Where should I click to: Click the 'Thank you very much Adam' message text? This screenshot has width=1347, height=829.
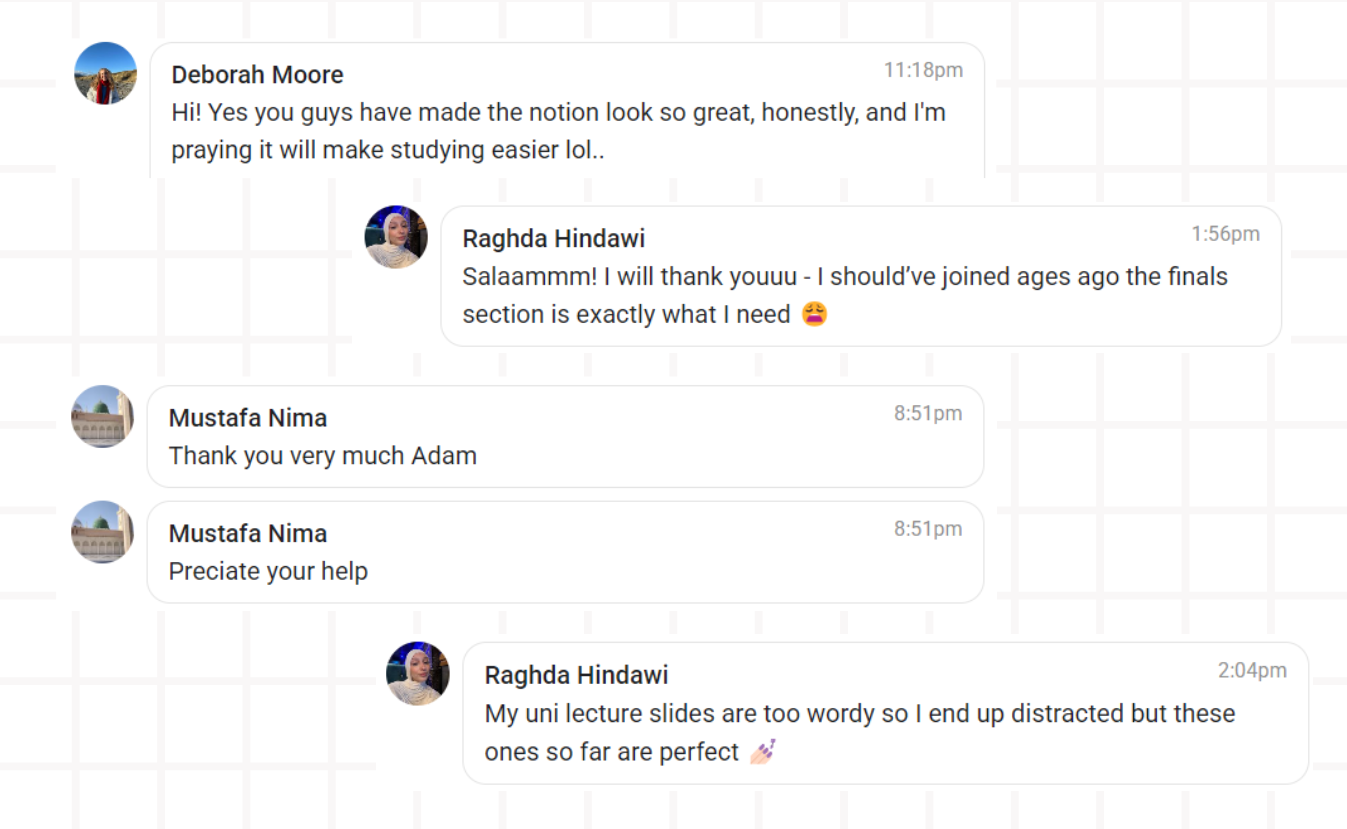click(x=323, y=456)
